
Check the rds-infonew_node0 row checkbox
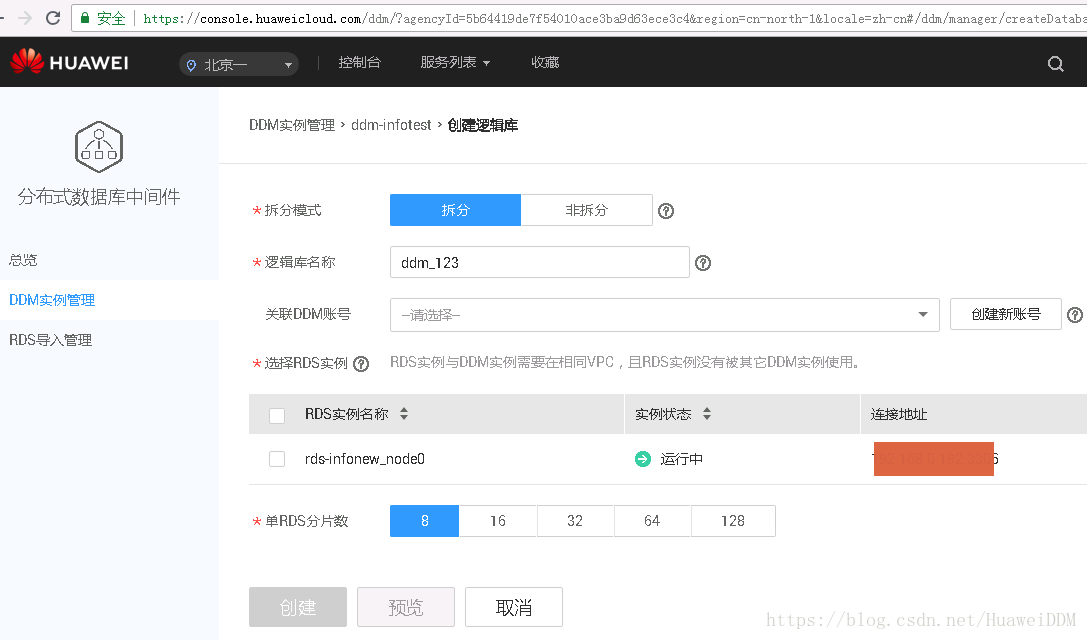(277, 459)
